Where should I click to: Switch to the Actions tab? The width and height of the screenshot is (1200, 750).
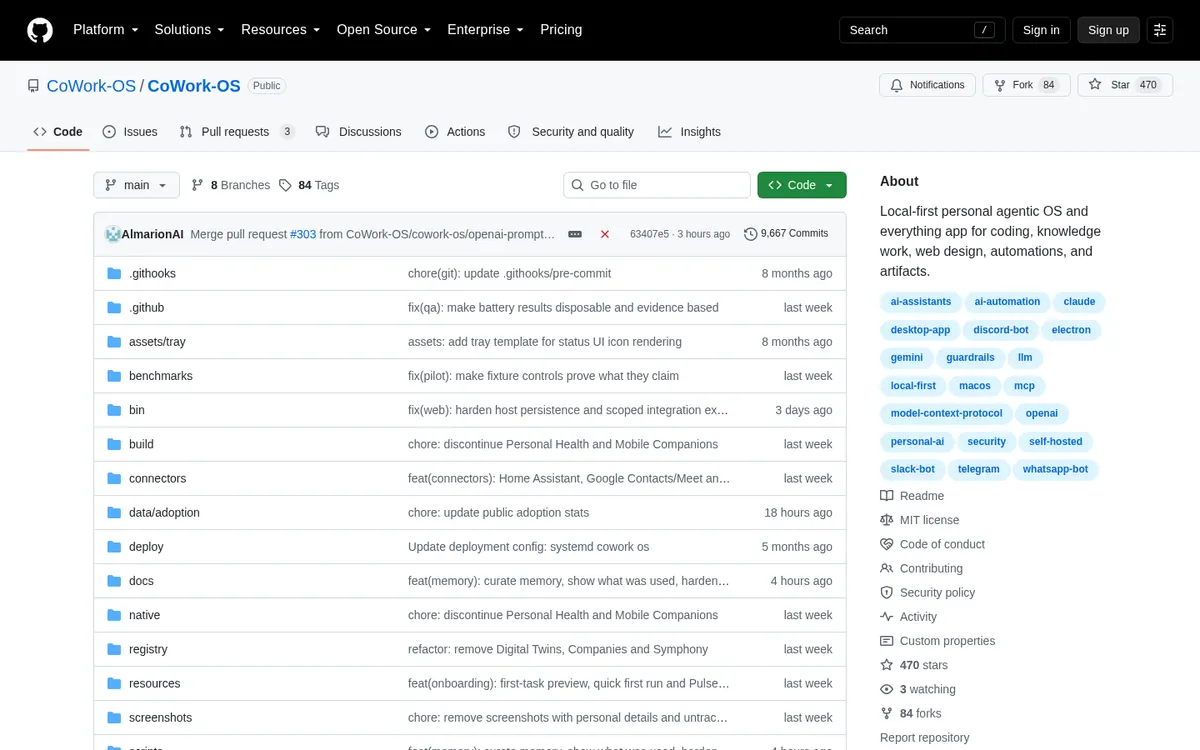pos(455,132)
